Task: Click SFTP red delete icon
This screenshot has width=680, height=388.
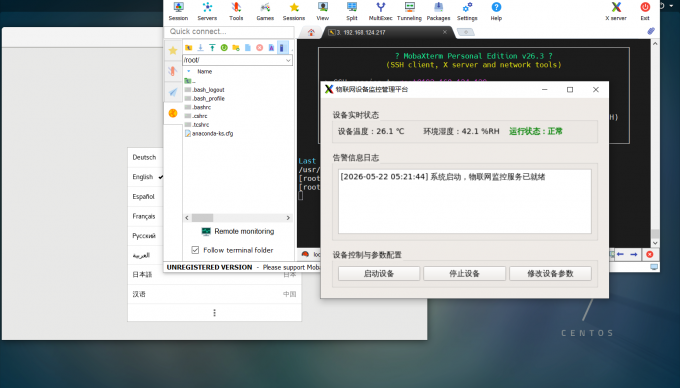Action: point(259,48)
